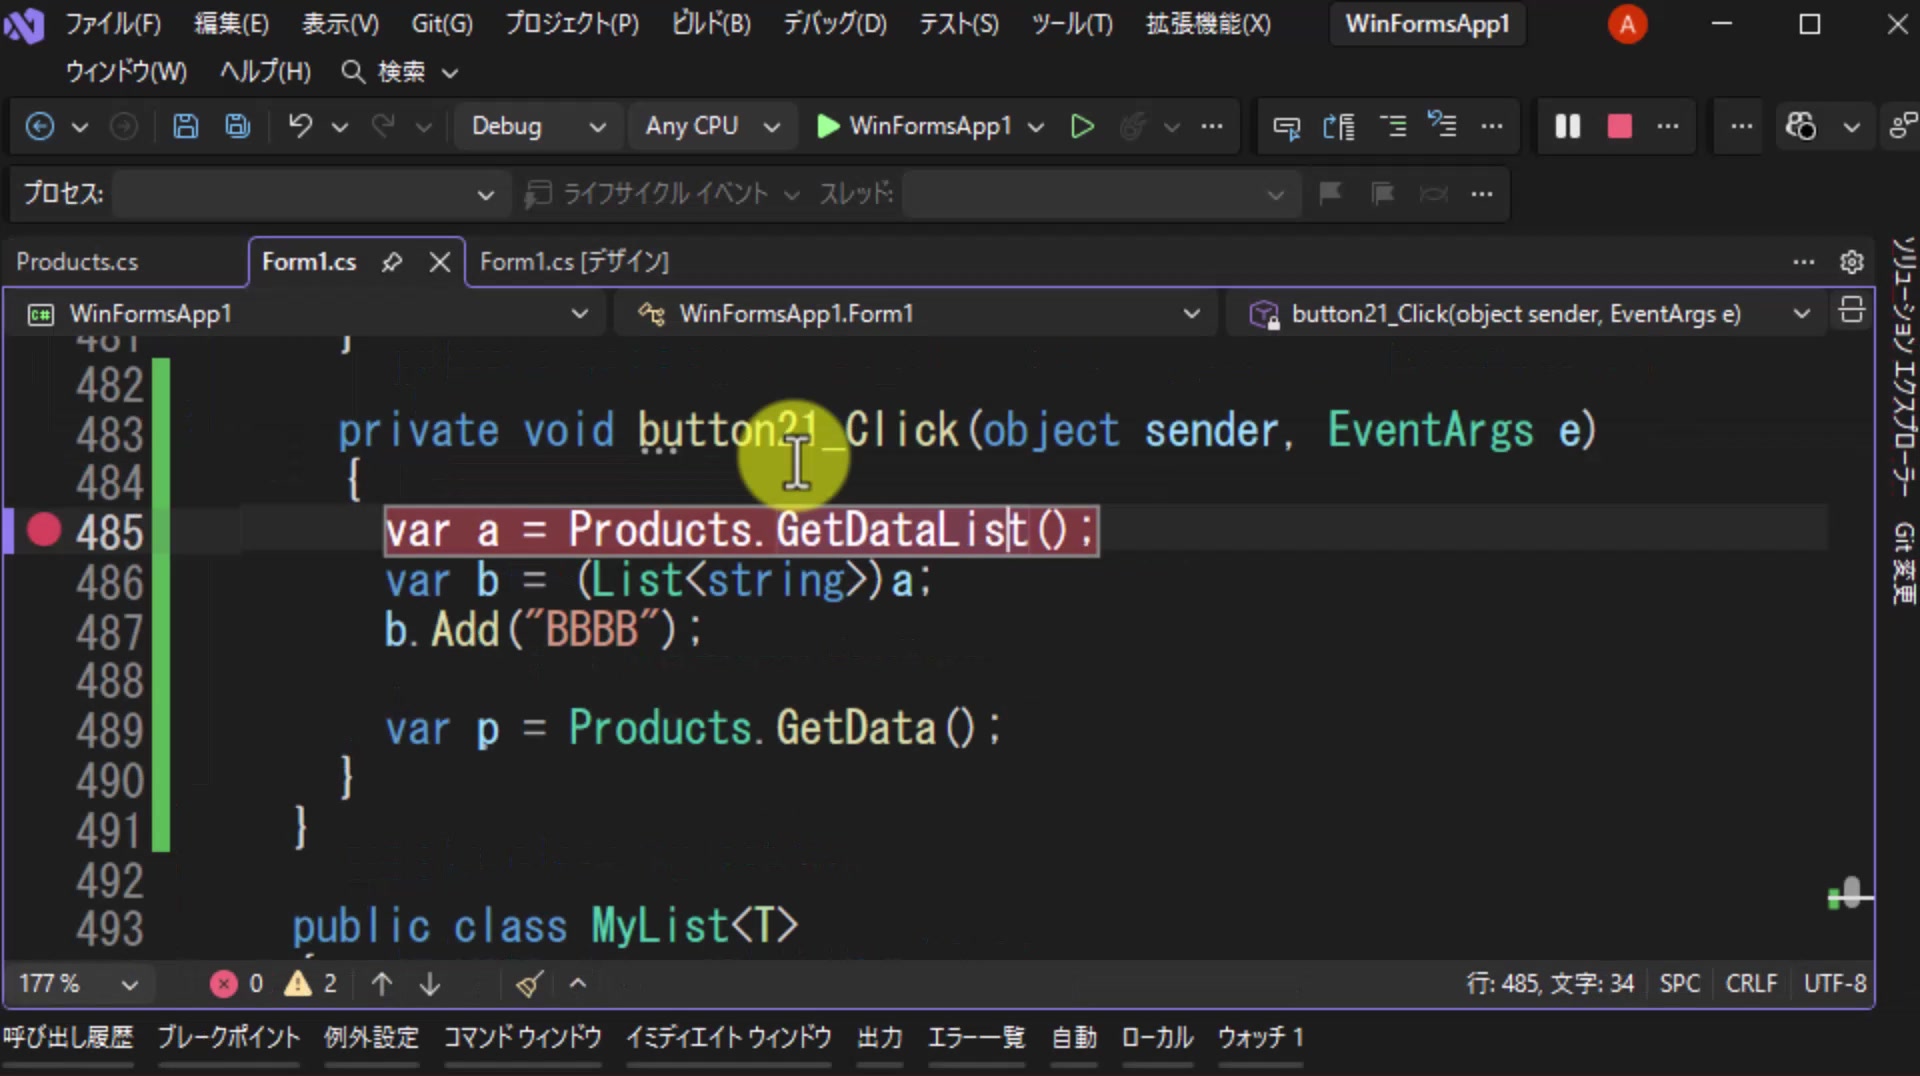
Task: Open the エラー一覧 bottom panel tab
Action: pos(976,1038)
